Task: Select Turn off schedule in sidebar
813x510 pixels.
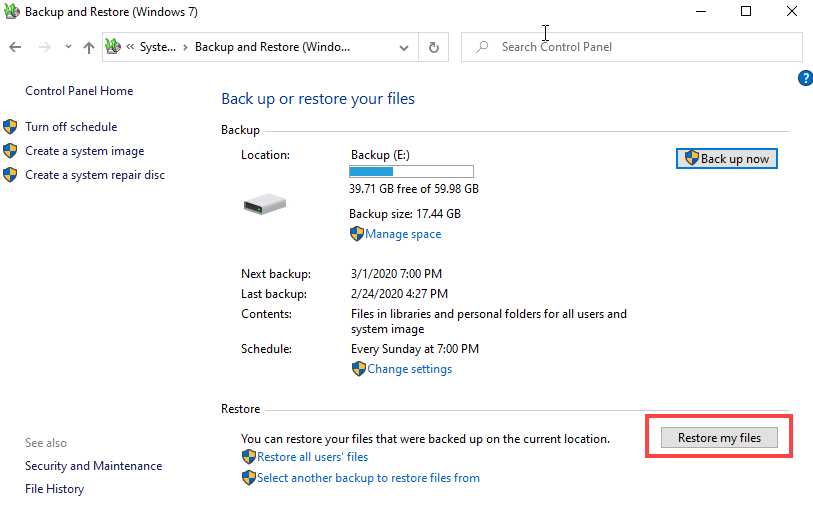Action: click(x=71, y=127)
